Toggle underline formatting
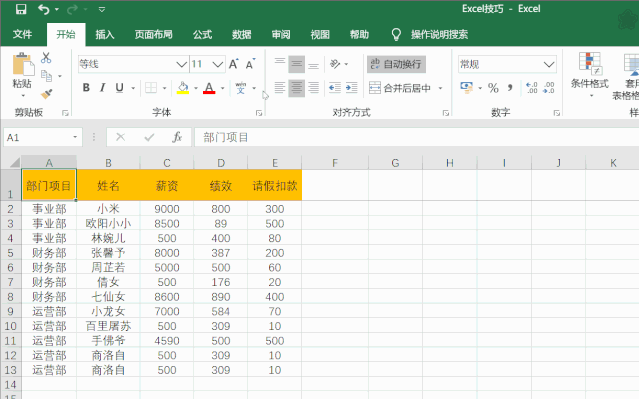 (119, 88)
